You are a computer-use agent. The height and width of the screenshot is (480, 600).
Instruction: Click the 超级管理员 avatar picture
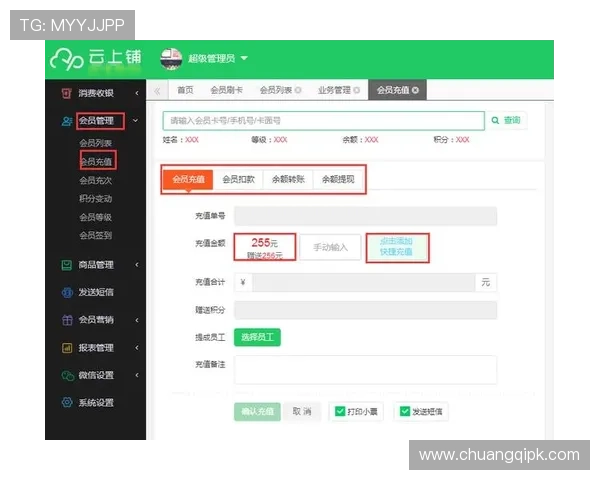pos(171,59)
